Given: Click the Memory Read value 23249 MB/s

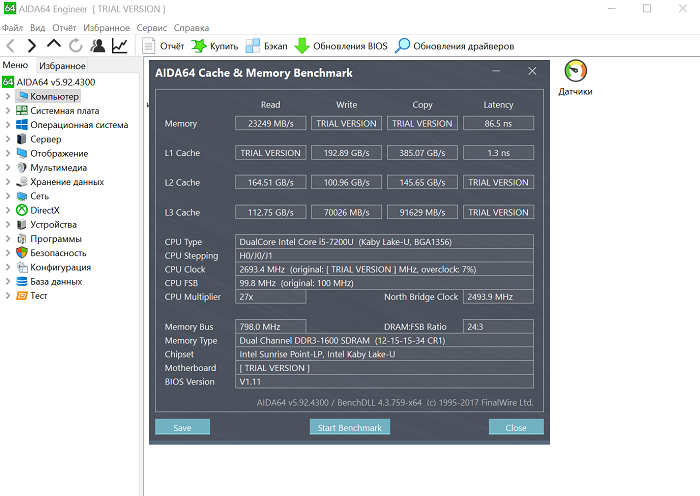Looking at the screenshot, I should pyautogui.click(x=271, y=123).
